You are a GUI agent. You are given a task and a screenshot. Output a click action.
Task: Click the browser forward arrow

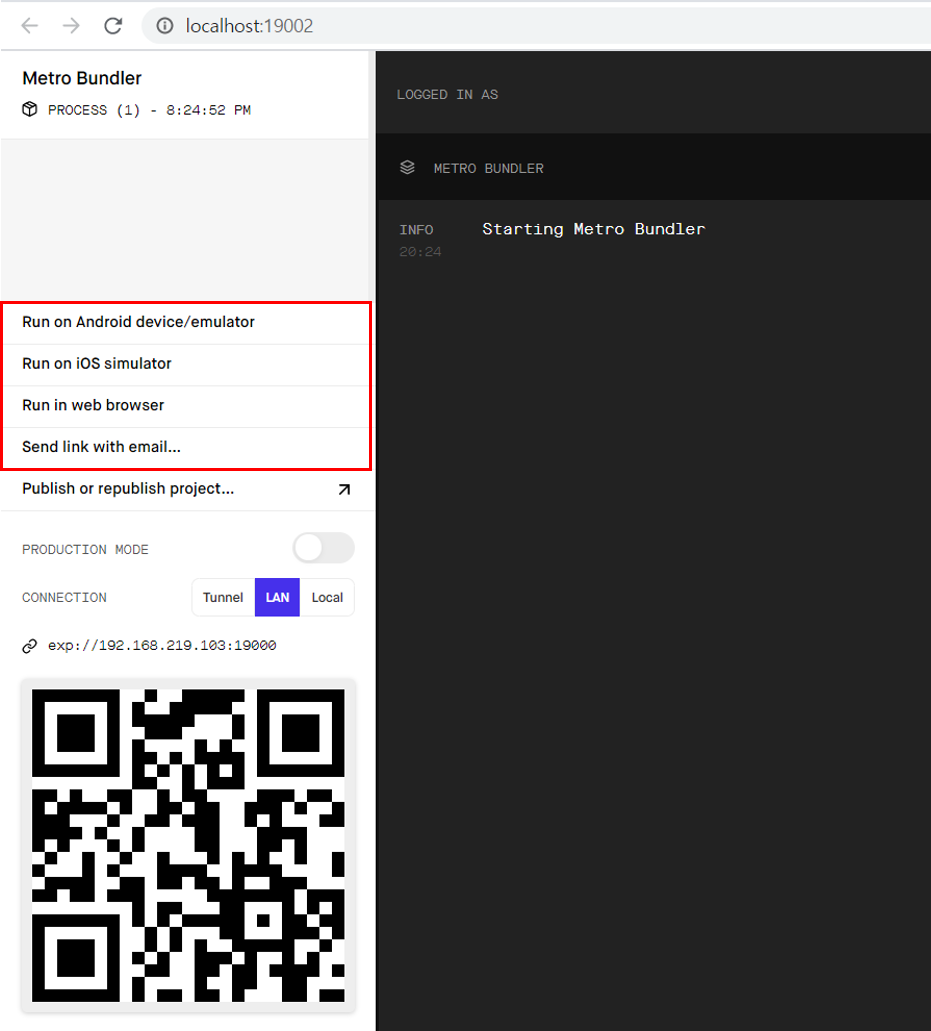click(71, 26)
